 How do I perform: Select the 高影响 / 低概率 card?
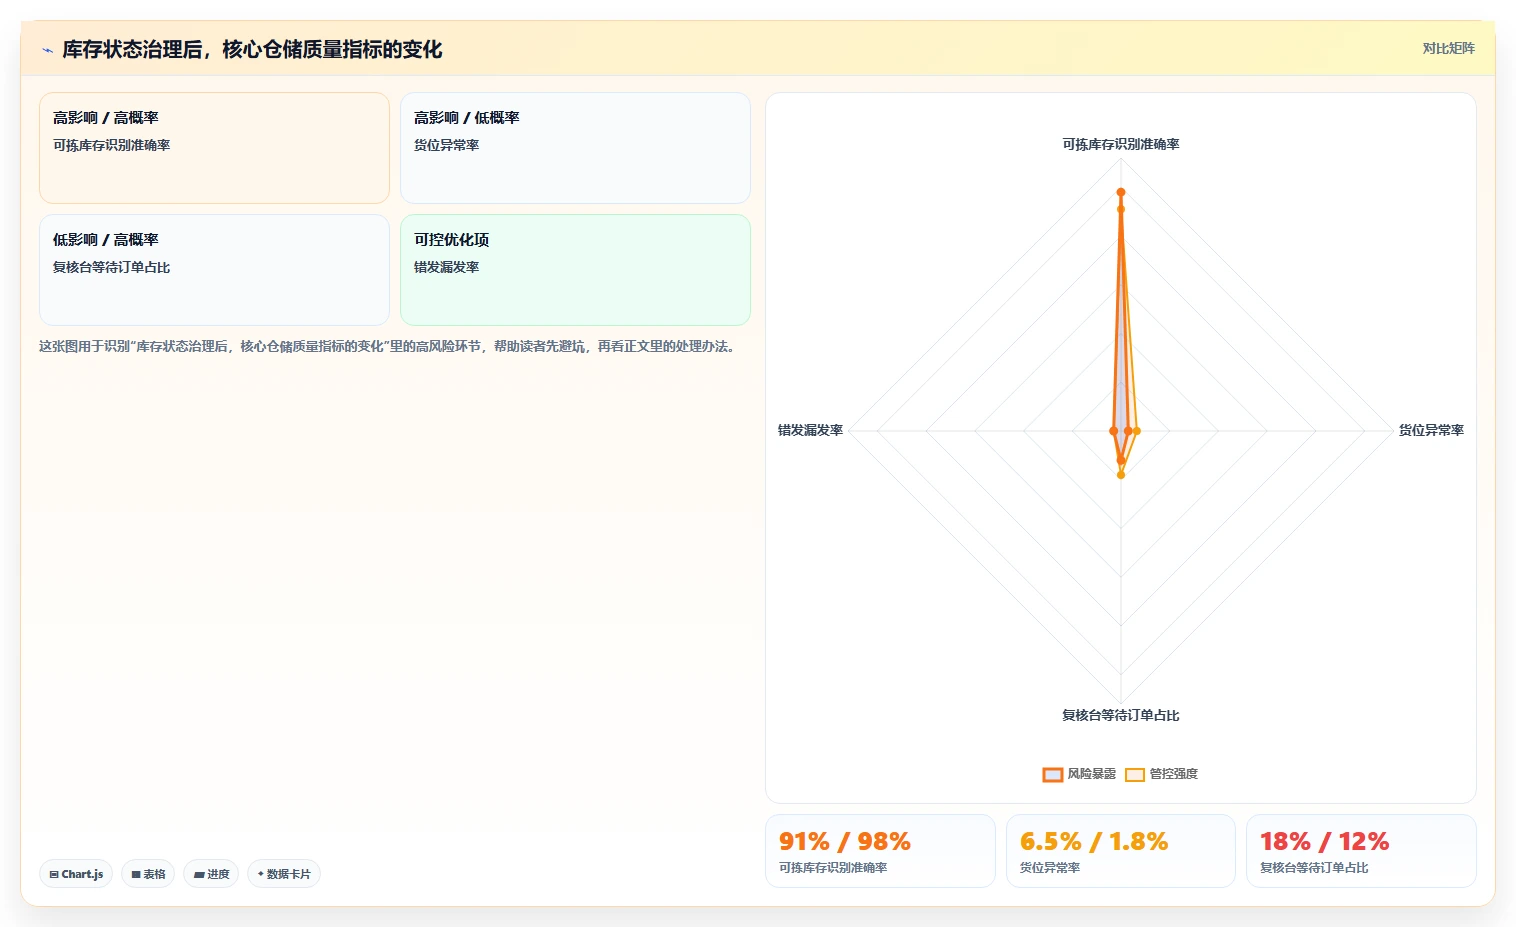[575, 148]
